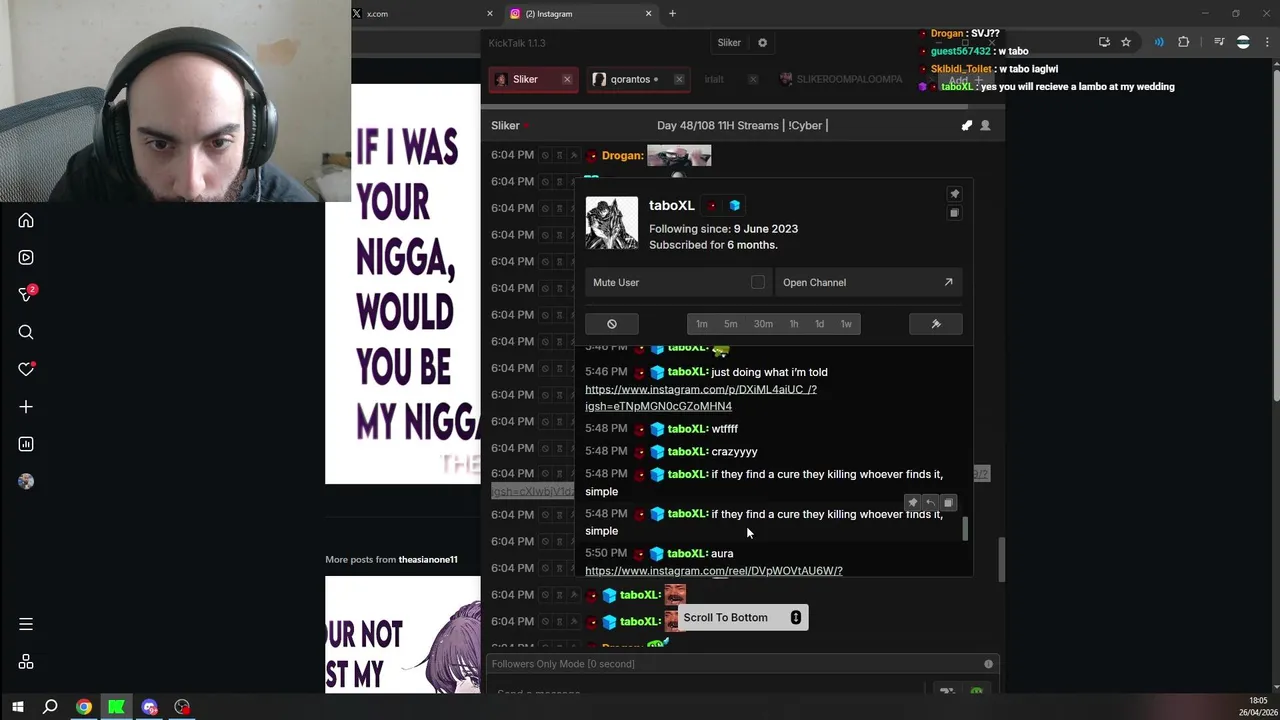Click pin icon in Sliker chat header
This screenshot has width=1280, height=720.
966,125
